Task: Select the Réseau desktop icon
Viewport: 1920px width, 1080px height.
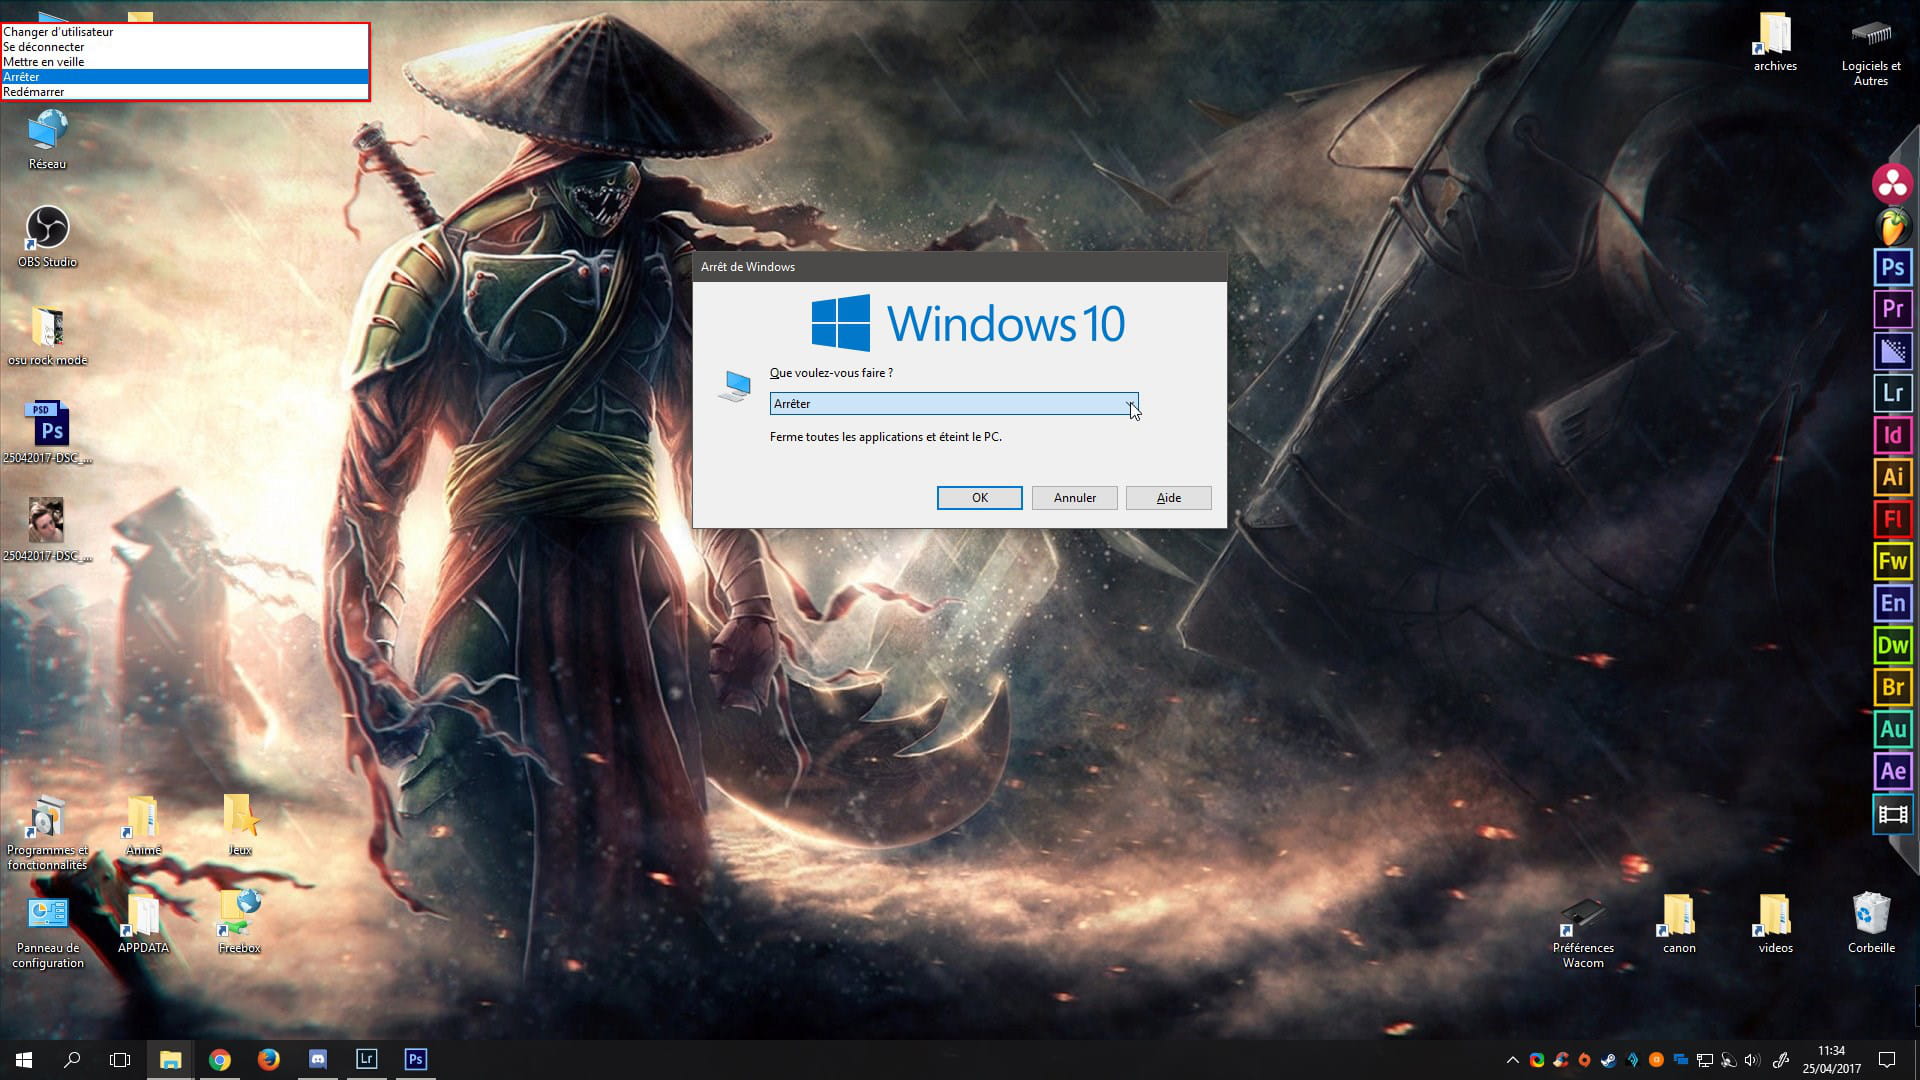Action: [47, 140]
